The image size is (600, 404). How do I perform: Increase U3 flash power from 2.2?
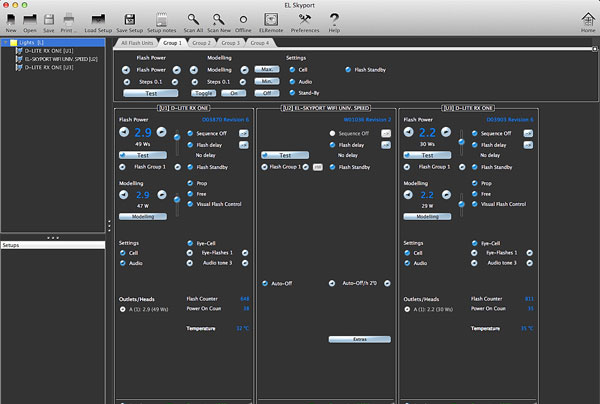point(446,132)
